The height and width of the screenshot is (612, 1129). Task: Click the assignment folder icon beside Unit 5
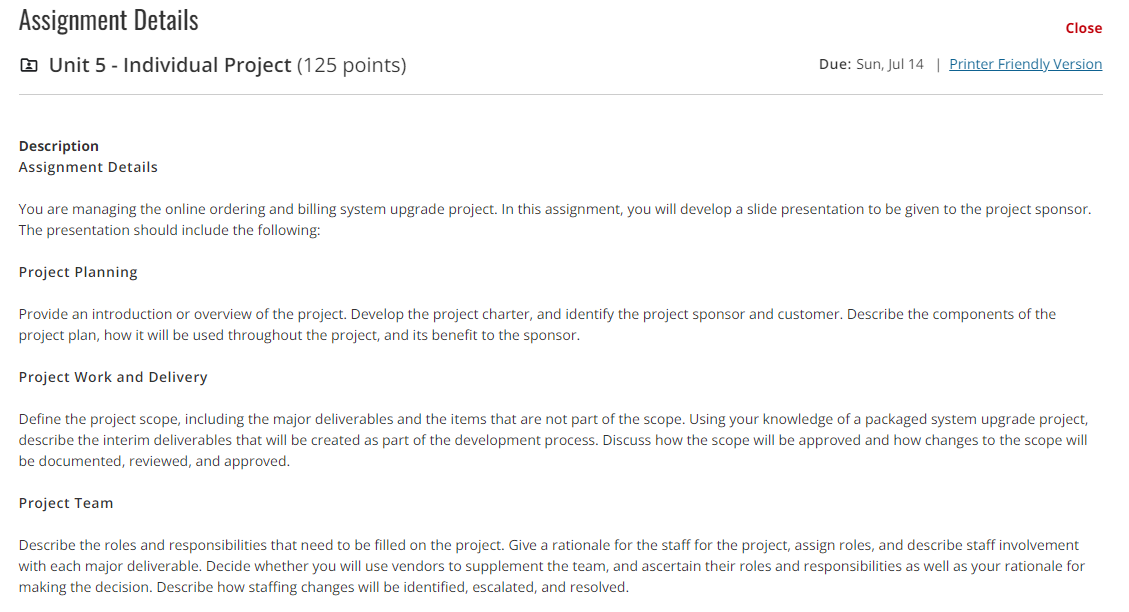pyautogui.click(x=28, y=65)
